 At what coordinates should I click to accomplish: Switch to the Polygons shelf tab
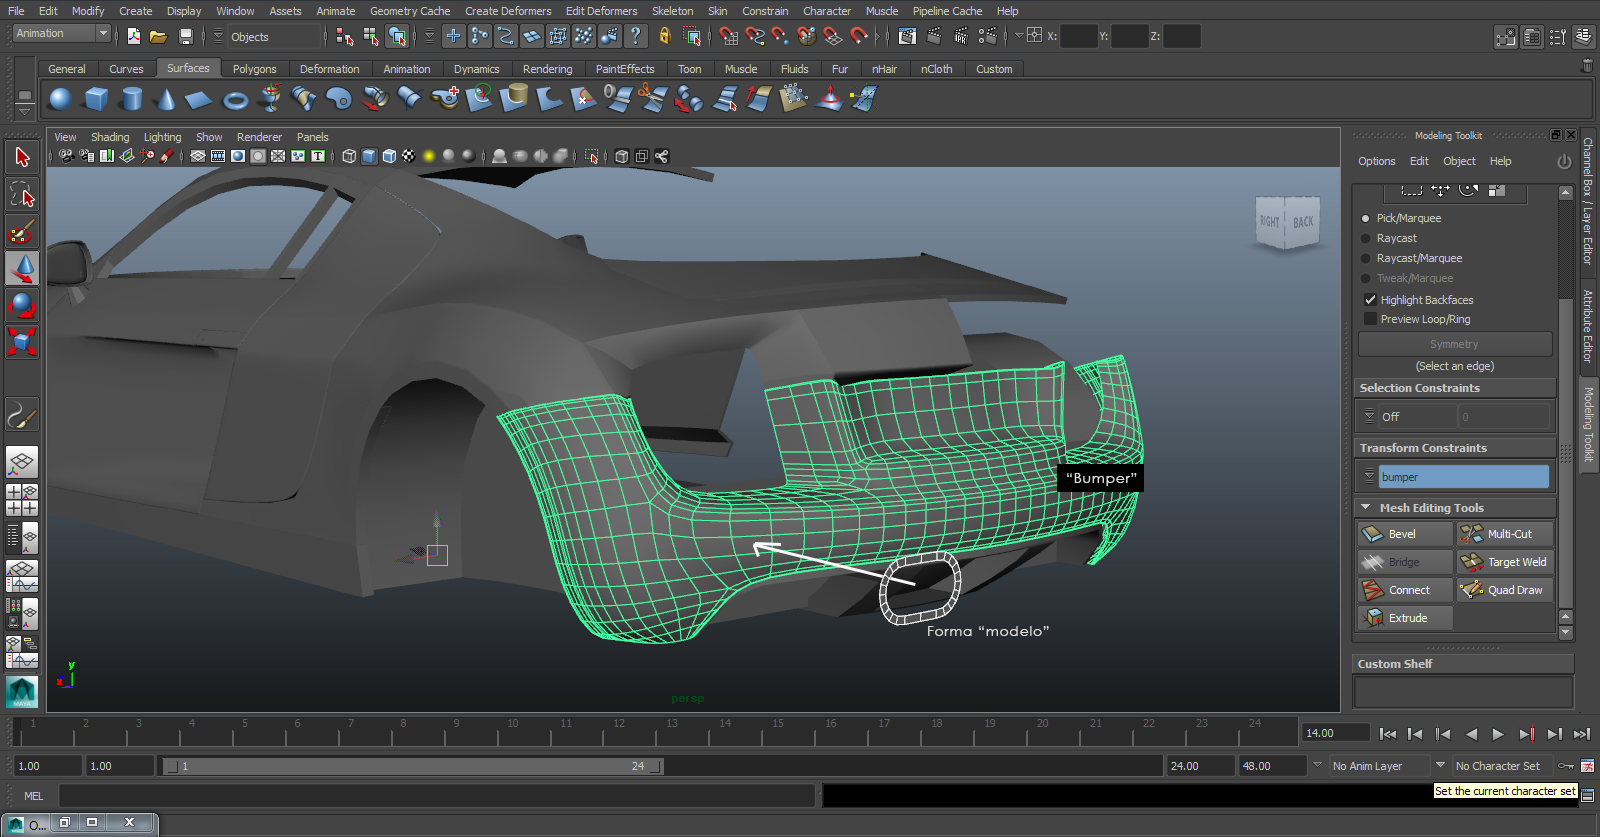coord(254,69)
